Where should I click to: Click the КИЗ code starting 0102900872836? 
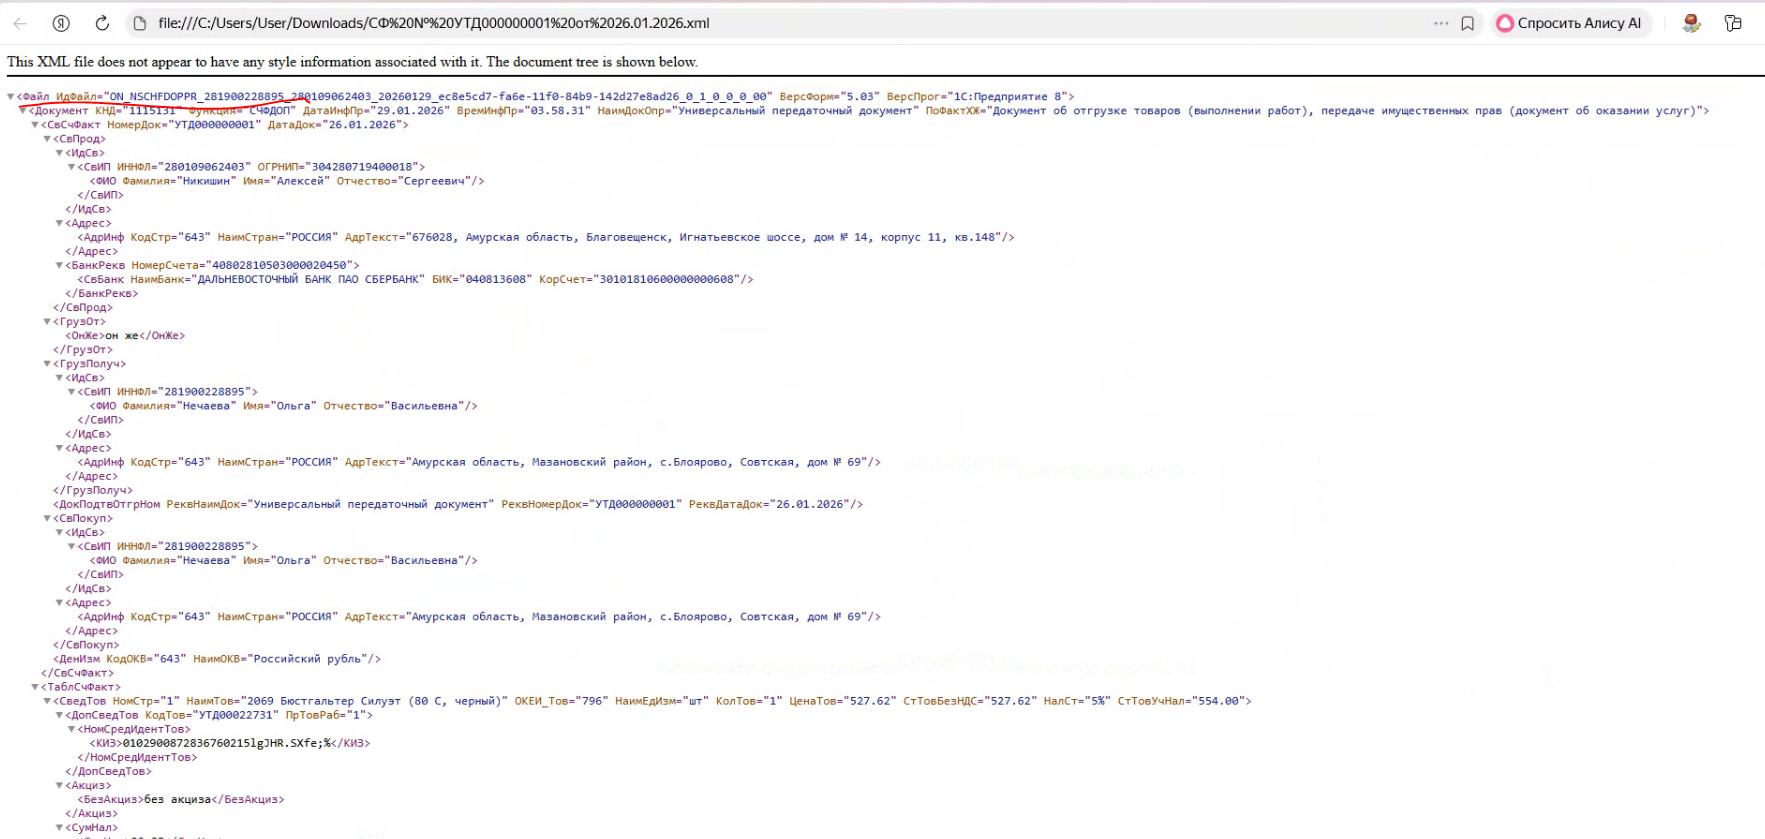(227, 743)
